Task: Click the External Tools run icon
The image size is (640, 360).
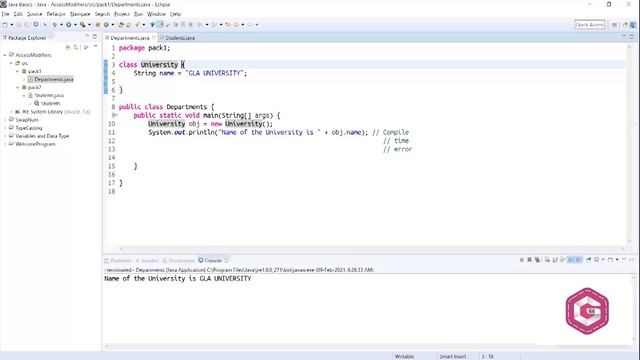Action: click(82, 25)
